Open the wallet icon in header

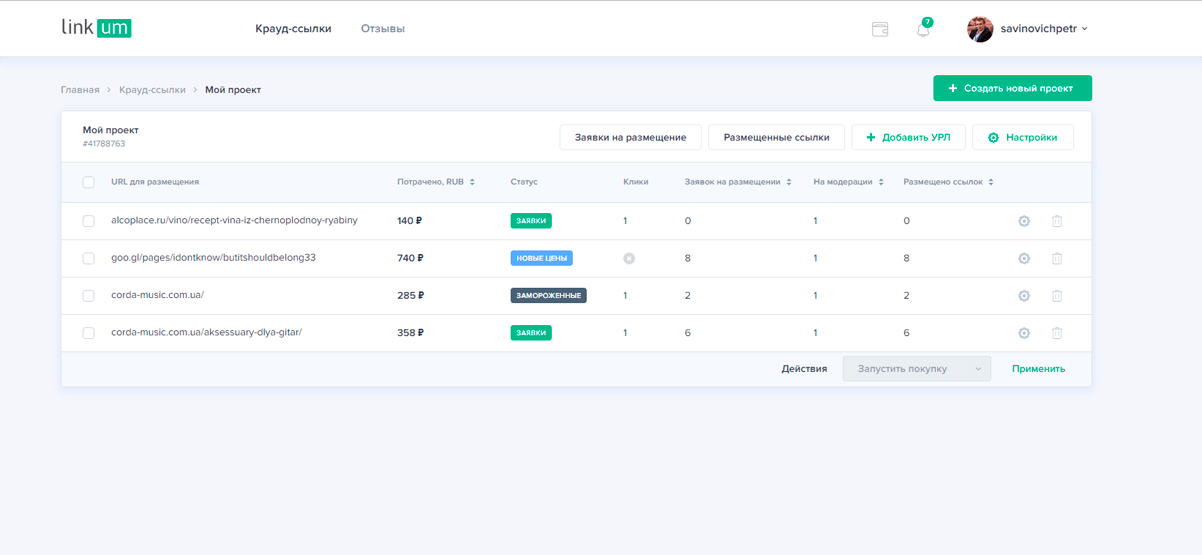click(880, 29)
